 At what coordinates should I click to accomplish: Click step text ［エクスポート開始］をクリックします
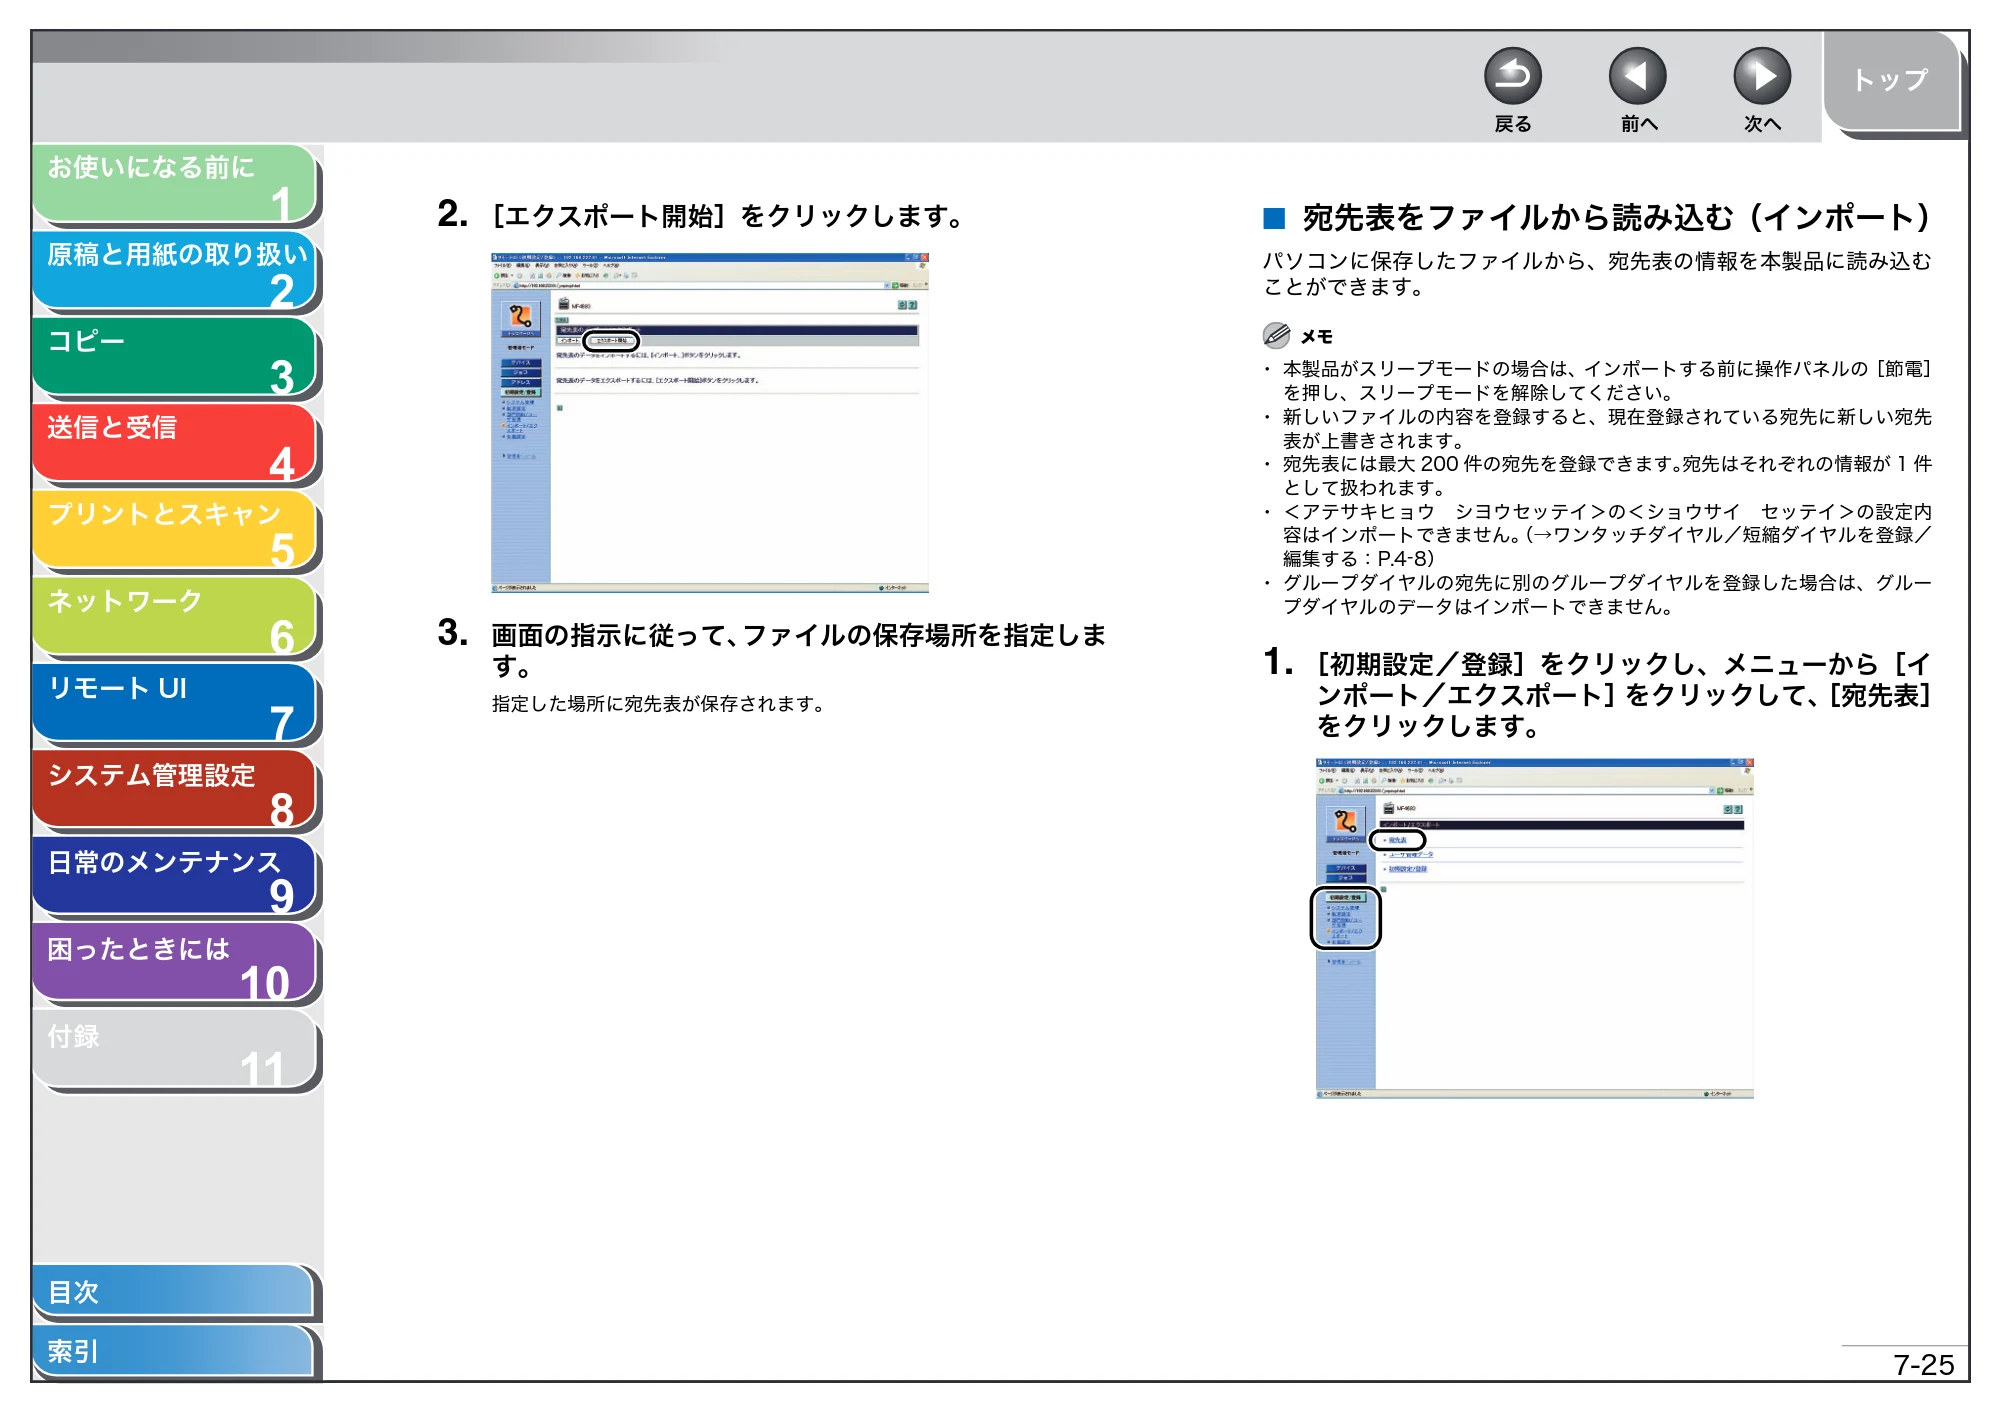pyautogui.click(x=727, y=216)
